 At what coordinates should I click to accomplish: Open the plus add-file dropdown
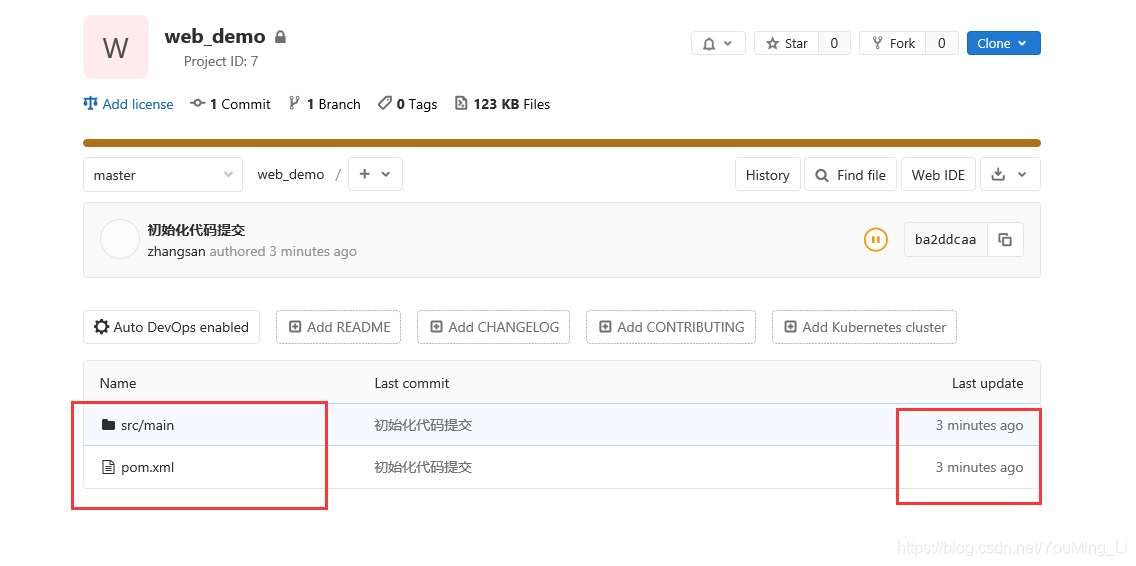tap(375, 175)
